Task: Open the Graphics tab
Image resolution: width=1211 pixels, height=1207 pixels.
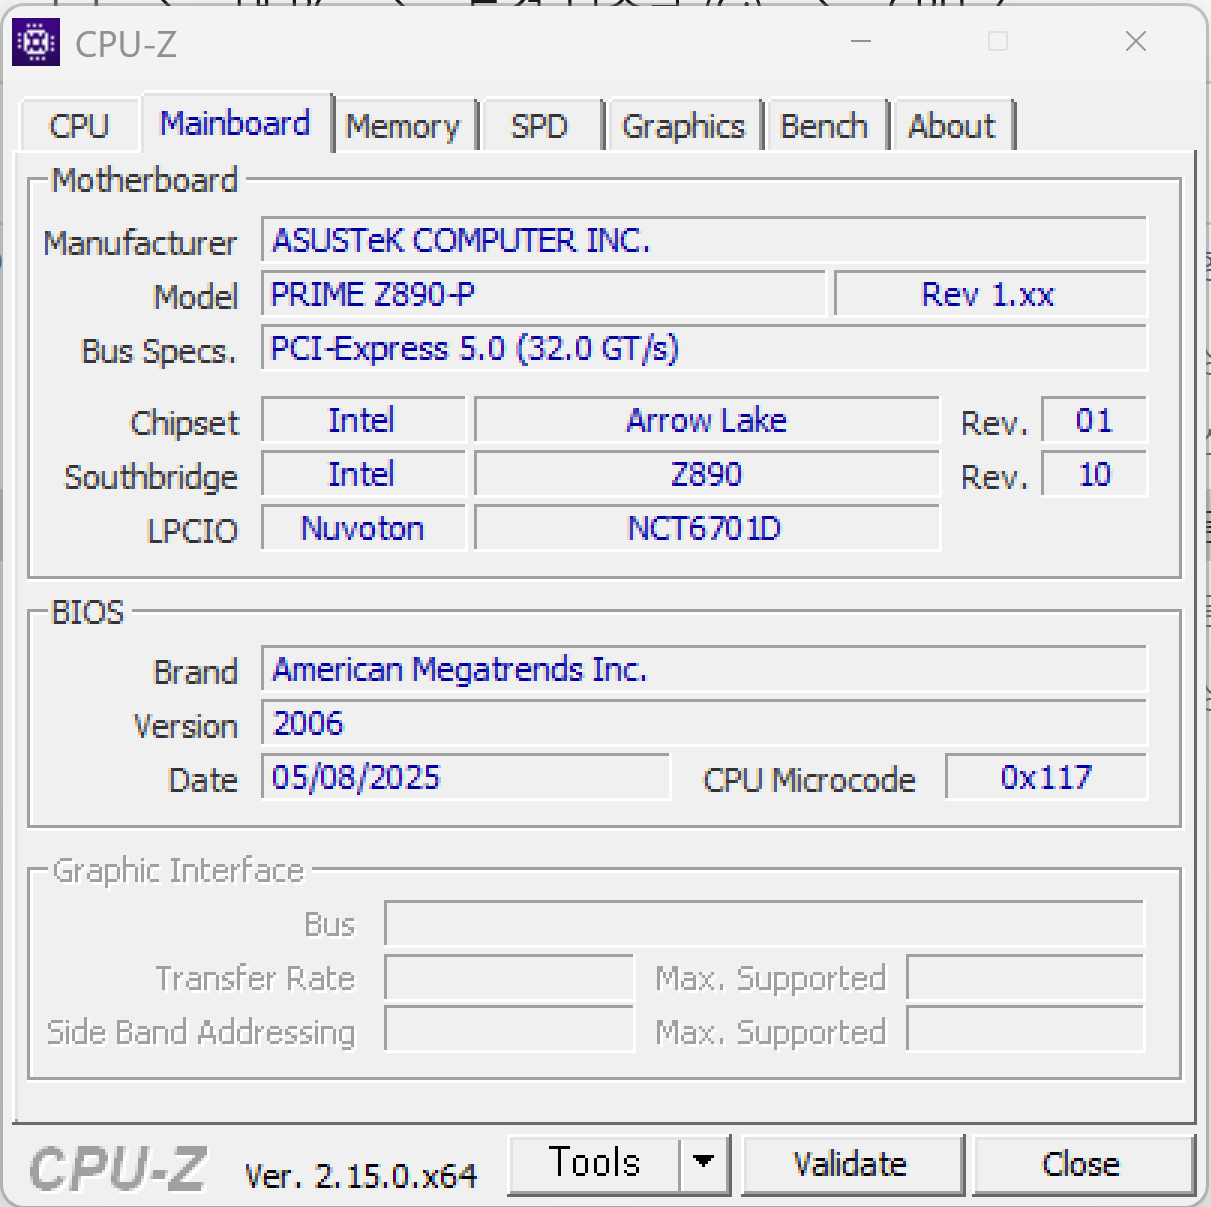Action: coord(684,126)
